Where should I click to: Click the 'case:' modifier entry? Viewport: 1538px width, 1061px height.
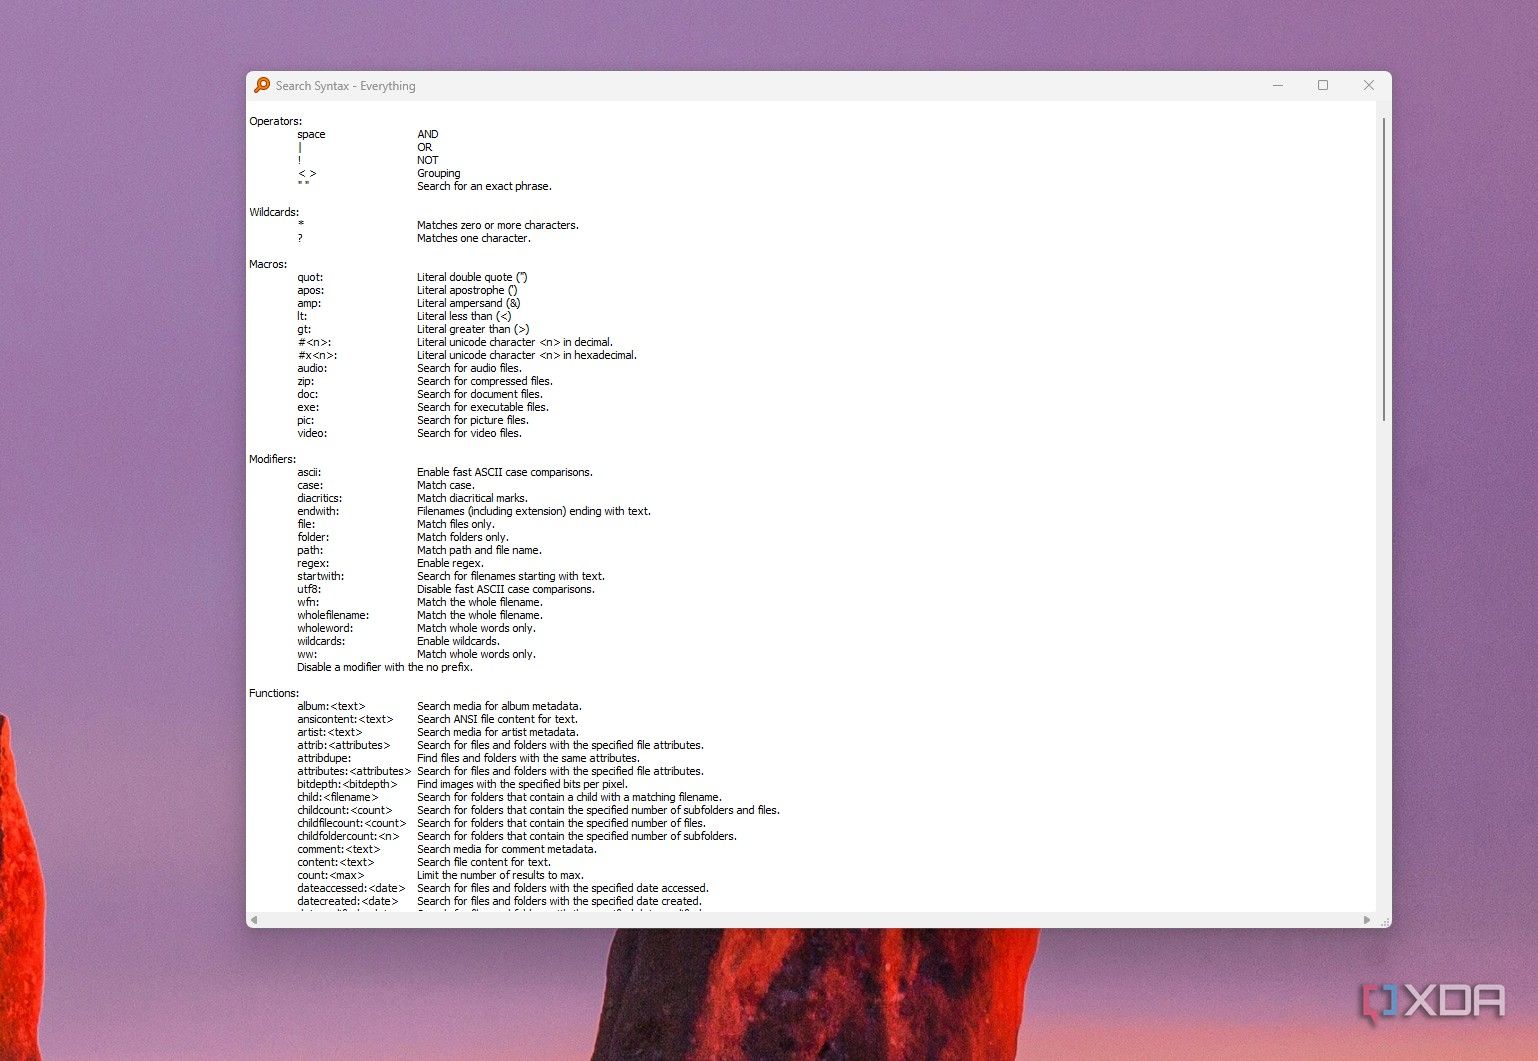point(310,485)
